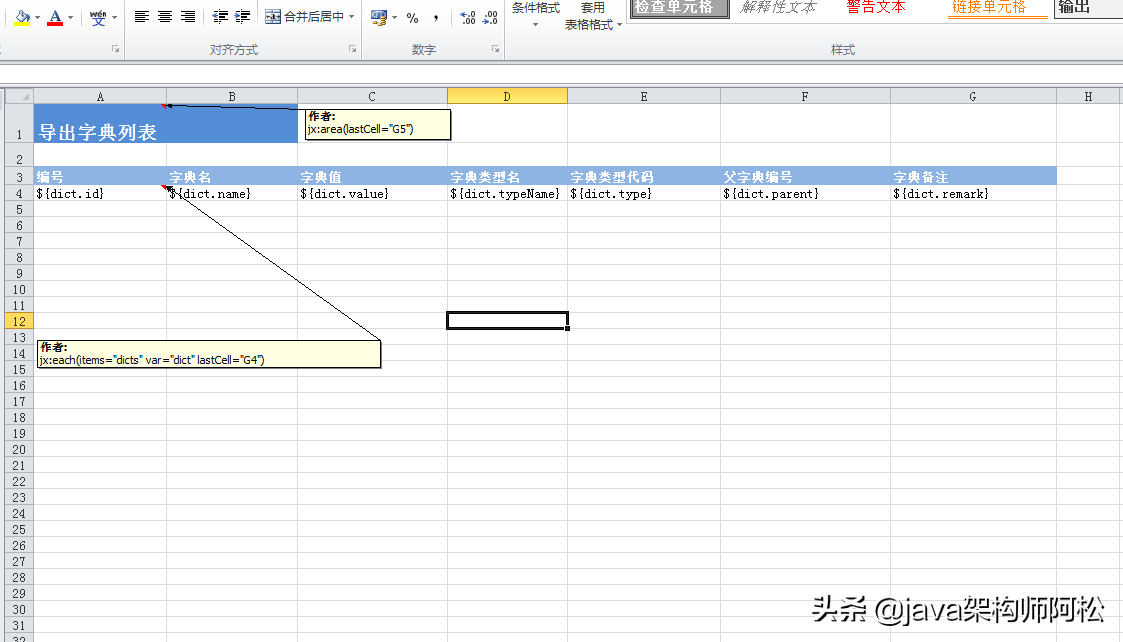Select the ${dict.id} cell
The width and height of the screenshot is (1123, 642).
coord(100,193)
